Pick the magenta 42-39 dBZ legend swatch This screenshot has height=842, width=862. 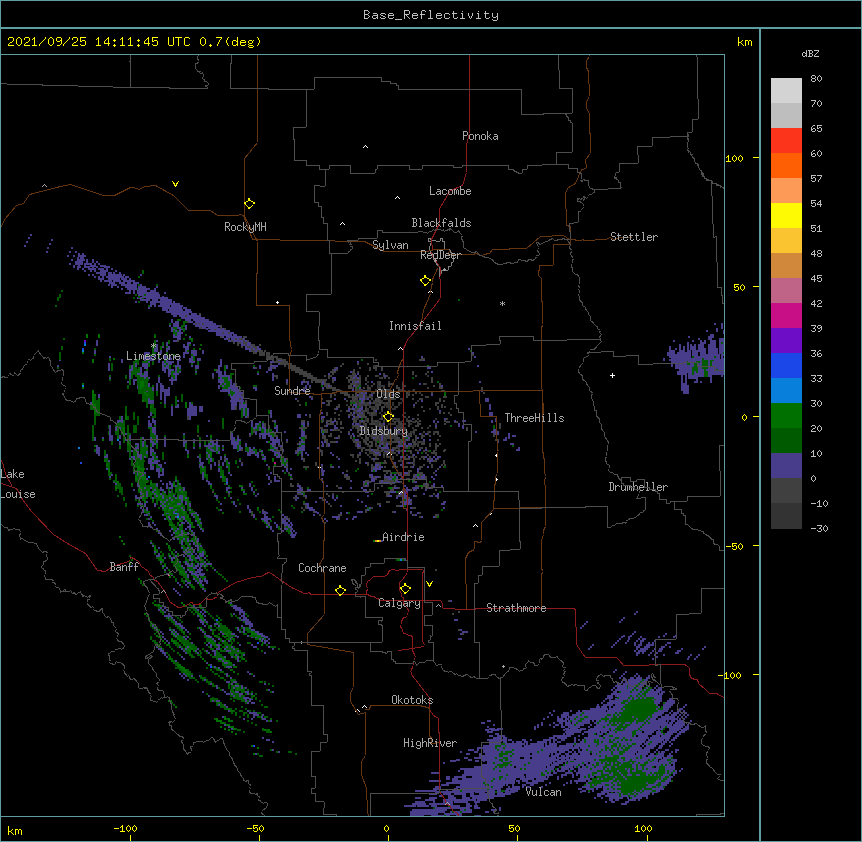pos(786,315)
